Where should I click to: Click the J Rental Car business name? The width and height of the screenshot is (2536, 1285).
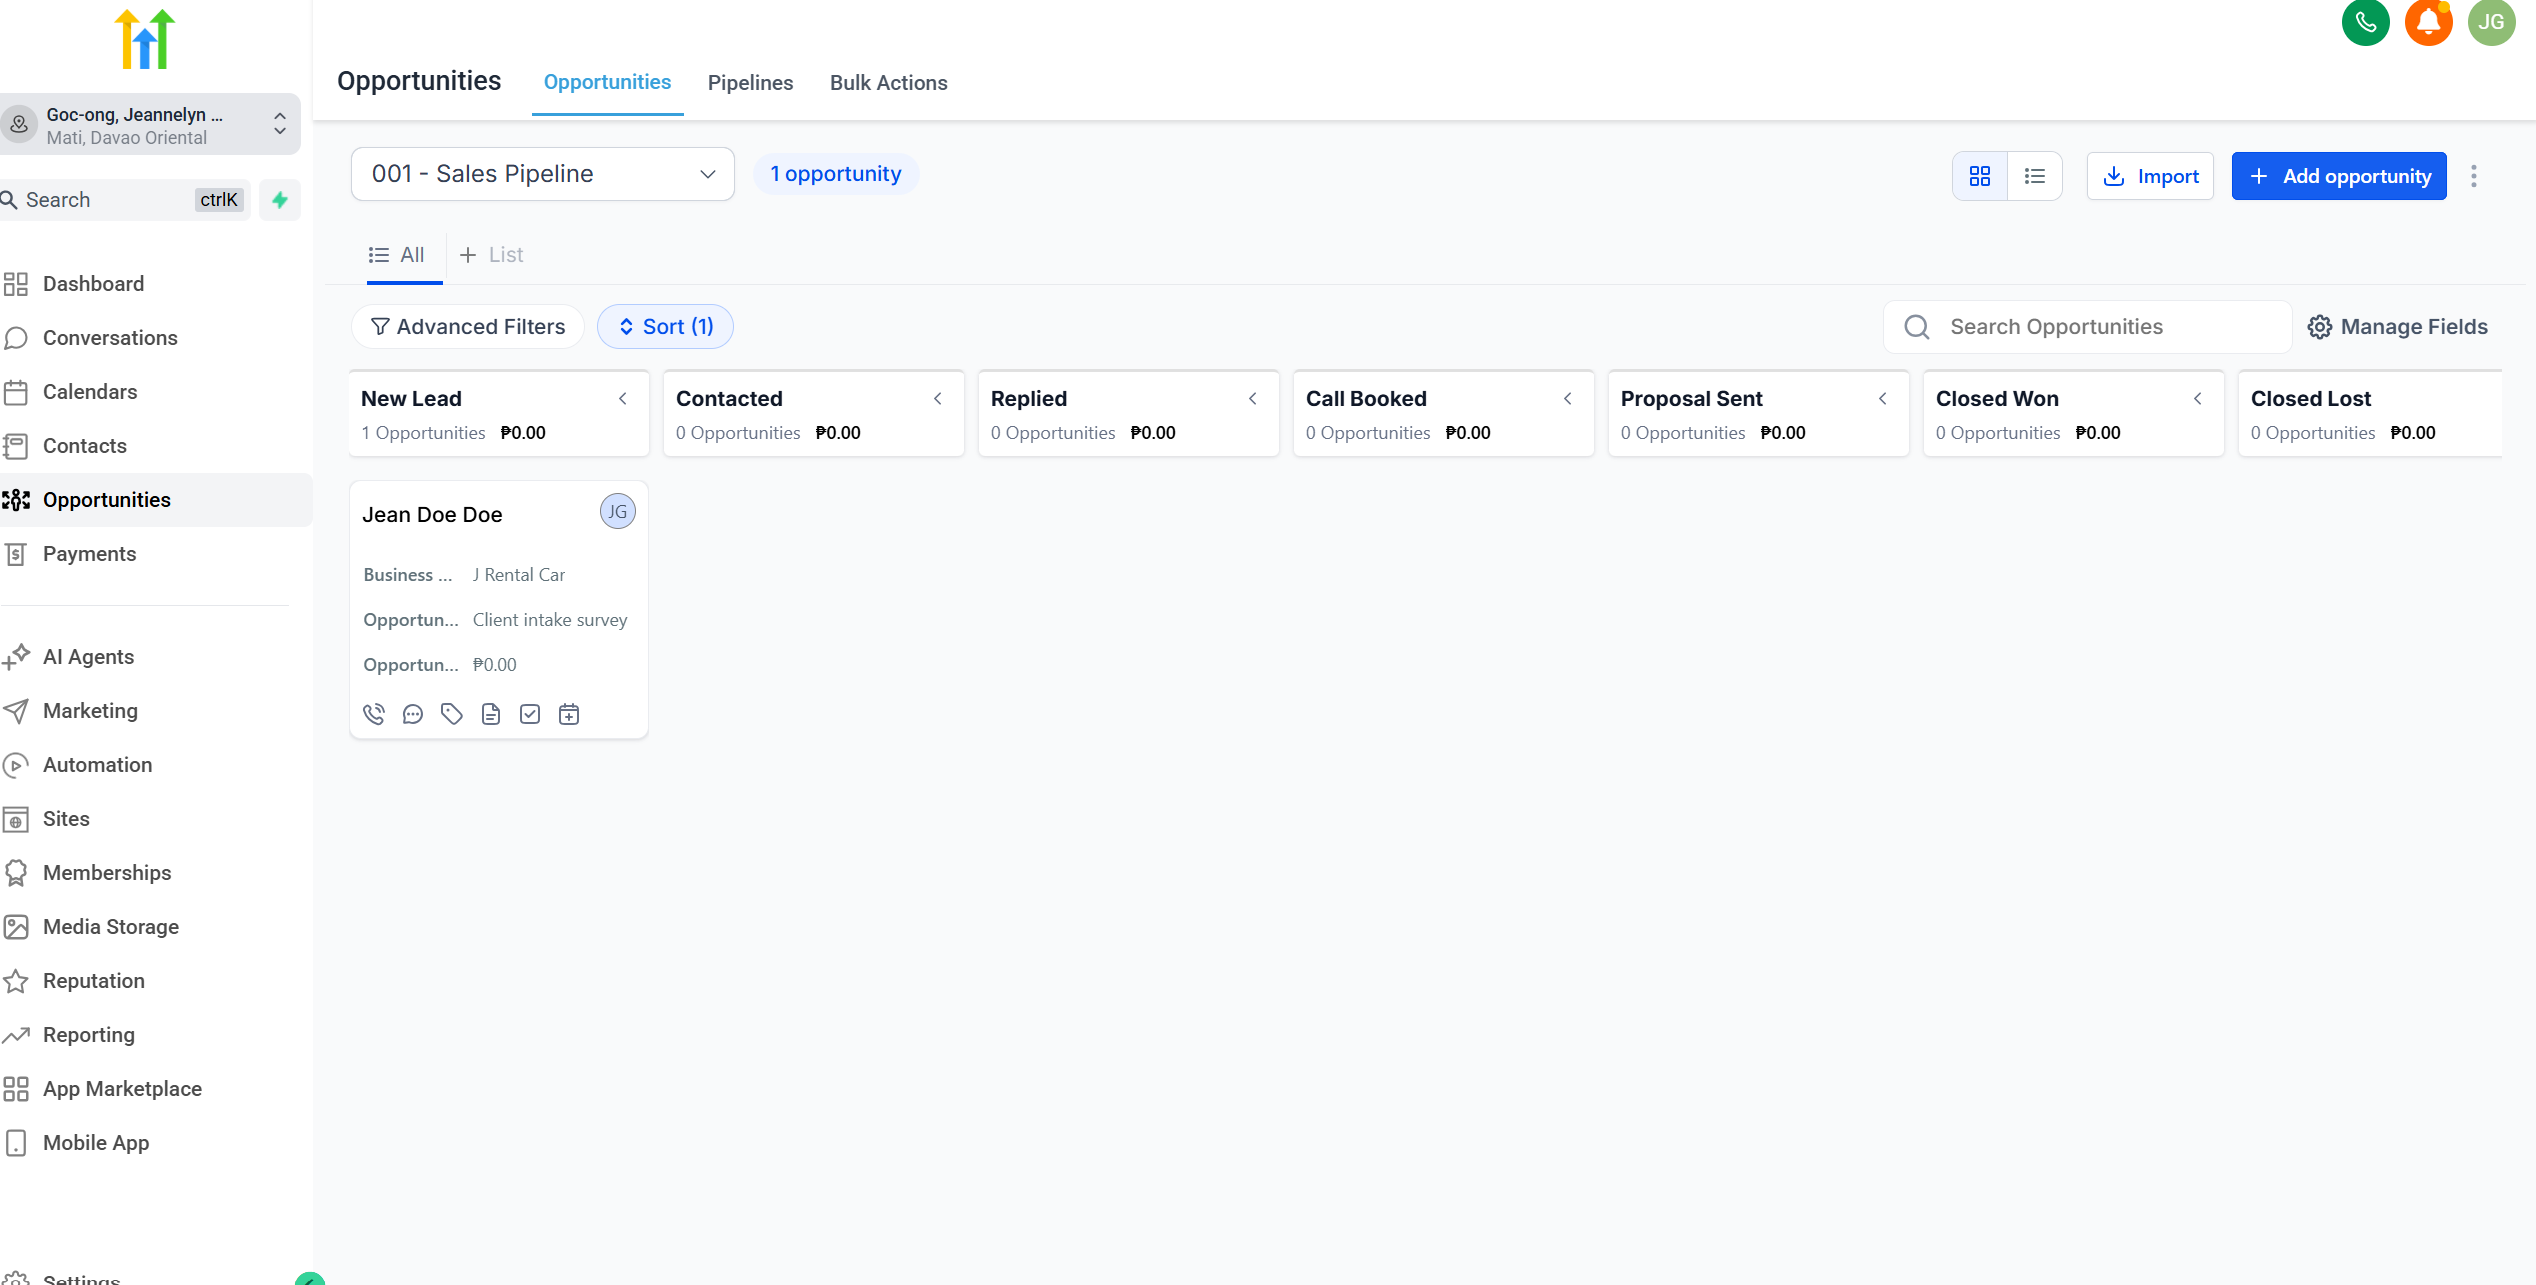519,575
